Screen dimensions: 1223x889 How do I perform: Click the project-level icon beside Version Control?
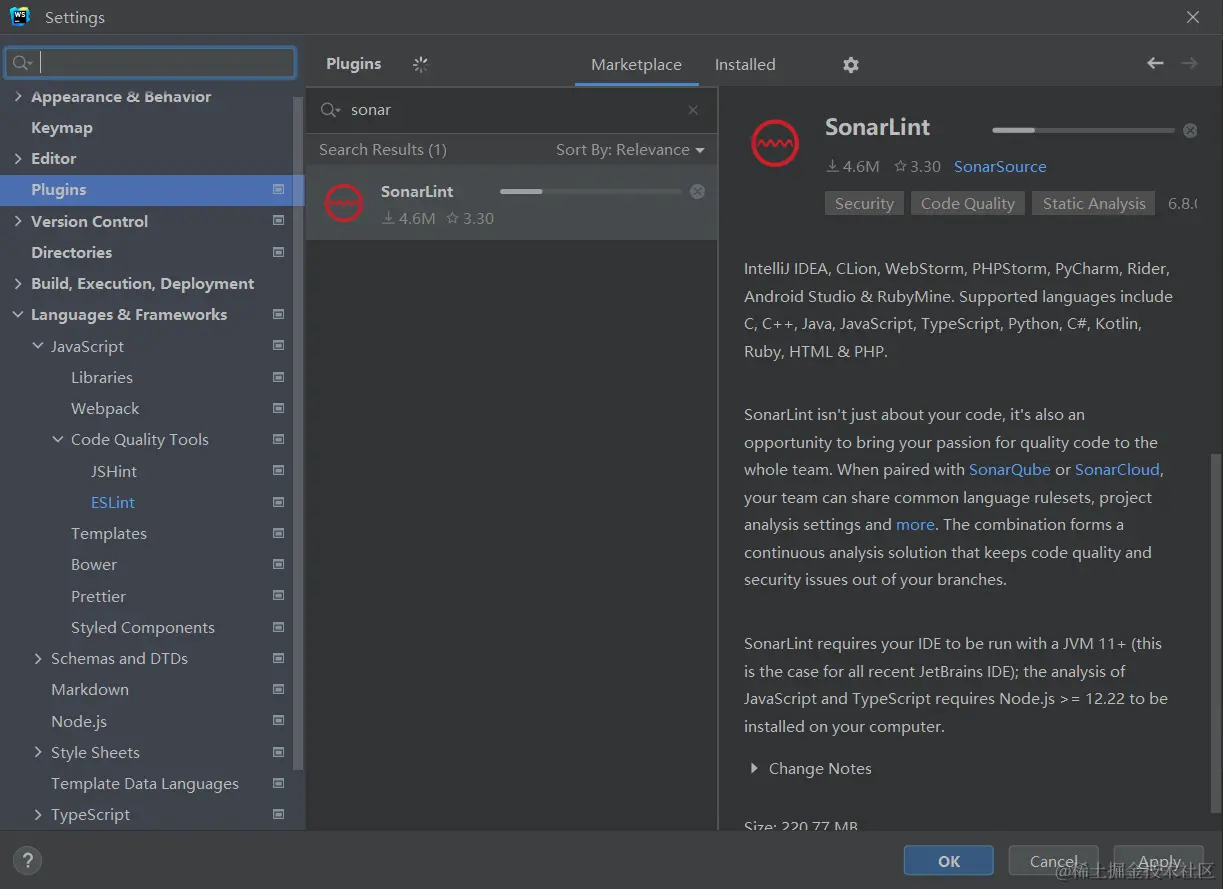point(278,221)
